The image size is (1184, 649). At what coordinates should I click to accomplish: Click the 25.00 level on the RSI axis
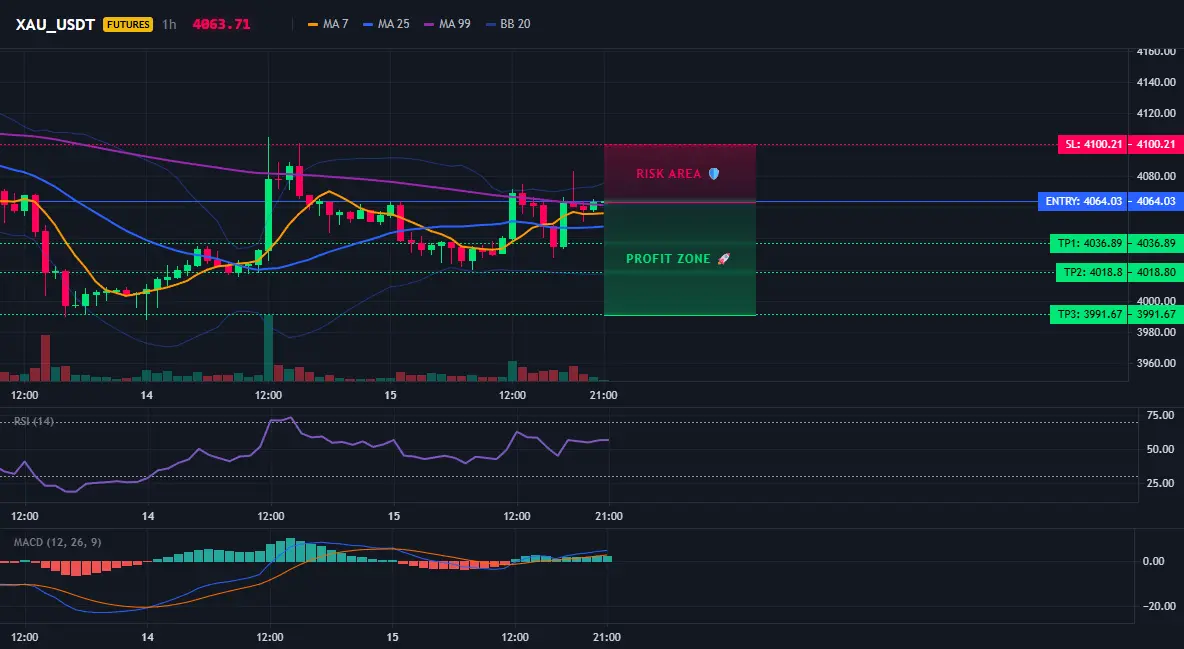pyautogui.click(x=1160, y=484)
